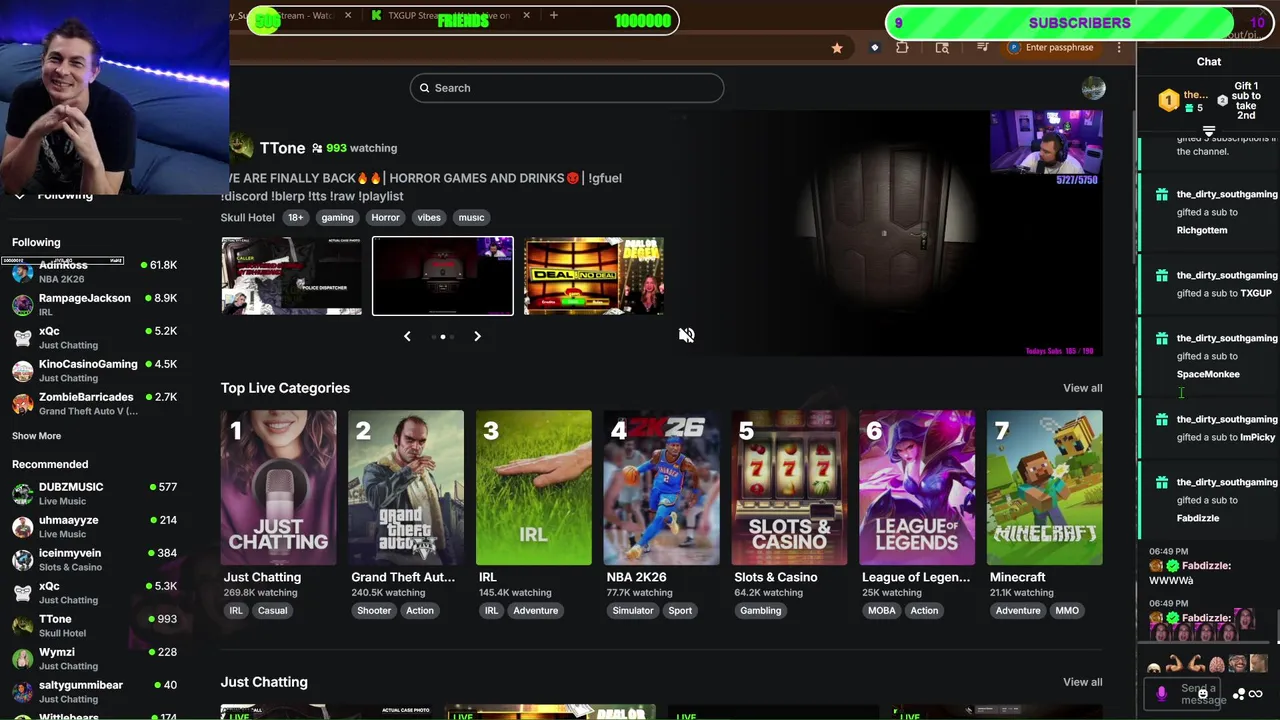Click Richgottem gifted sub recipient name
The width and height of the screenshot is (1280, 720).
(1202, 230)
